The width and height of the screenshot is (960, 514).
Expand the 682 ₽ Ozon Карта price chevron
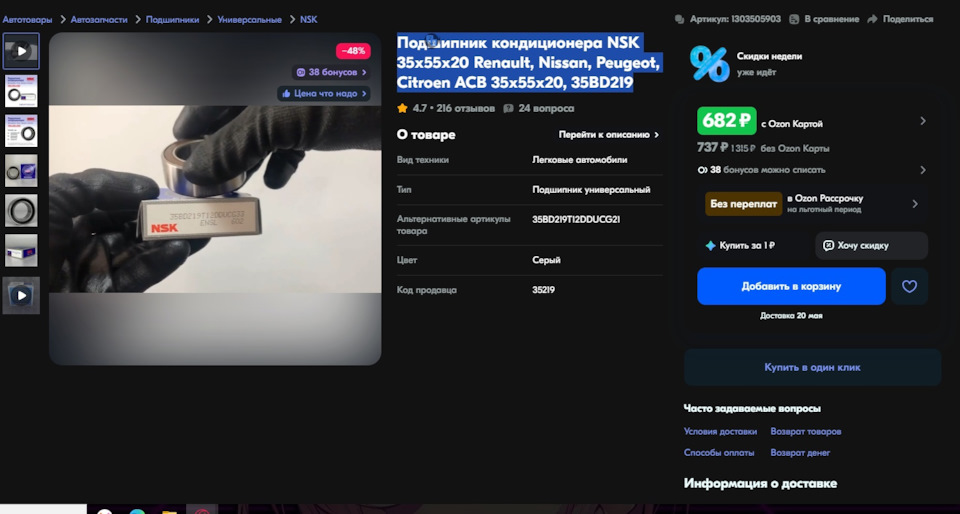tap(923, 121)
